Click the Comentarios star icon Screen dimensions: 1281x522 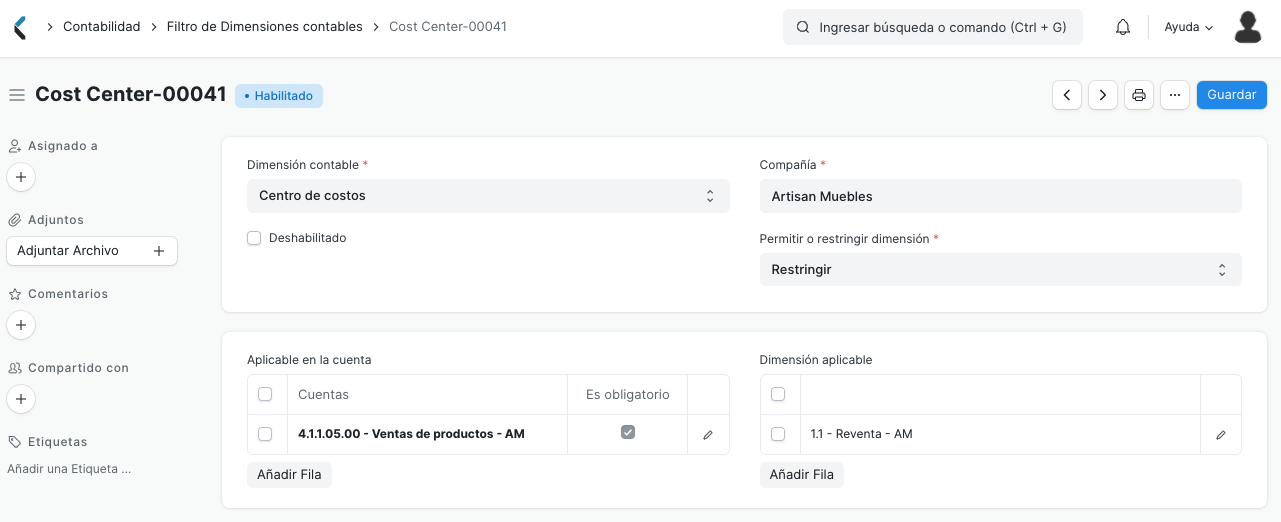click(x=15, y=294)
